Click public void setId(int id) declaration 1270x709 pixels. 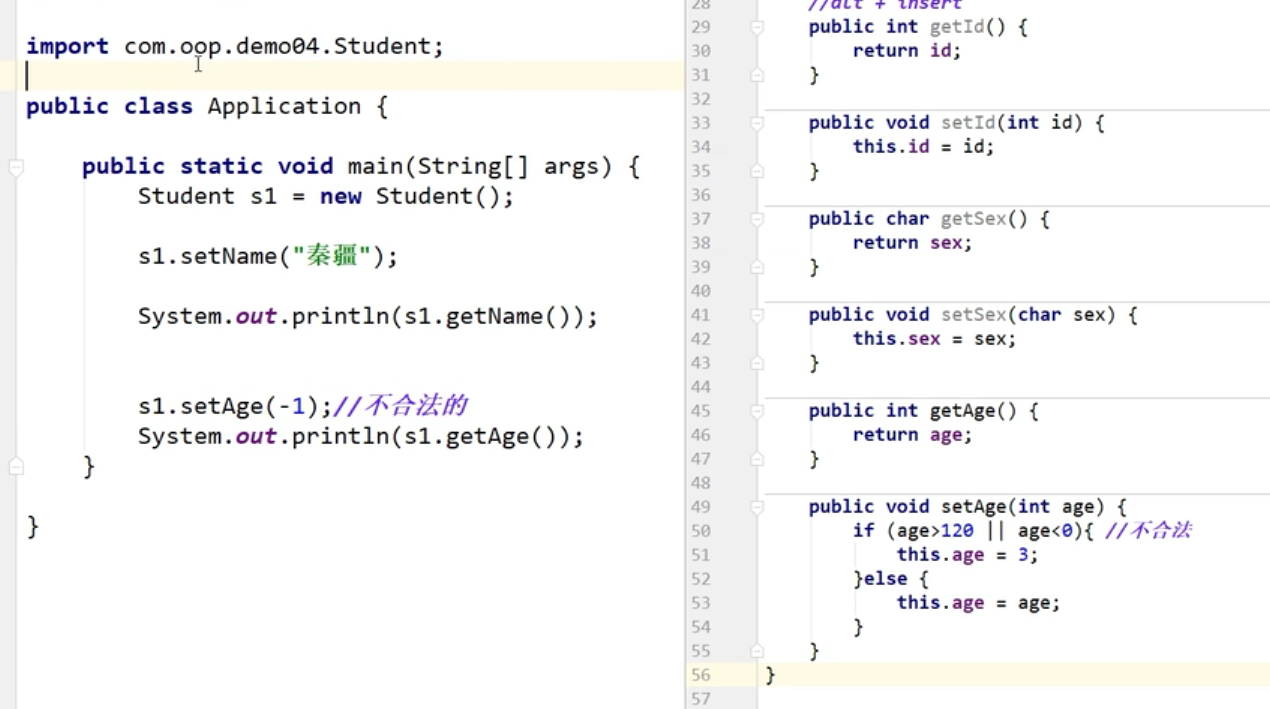[956, 123]
